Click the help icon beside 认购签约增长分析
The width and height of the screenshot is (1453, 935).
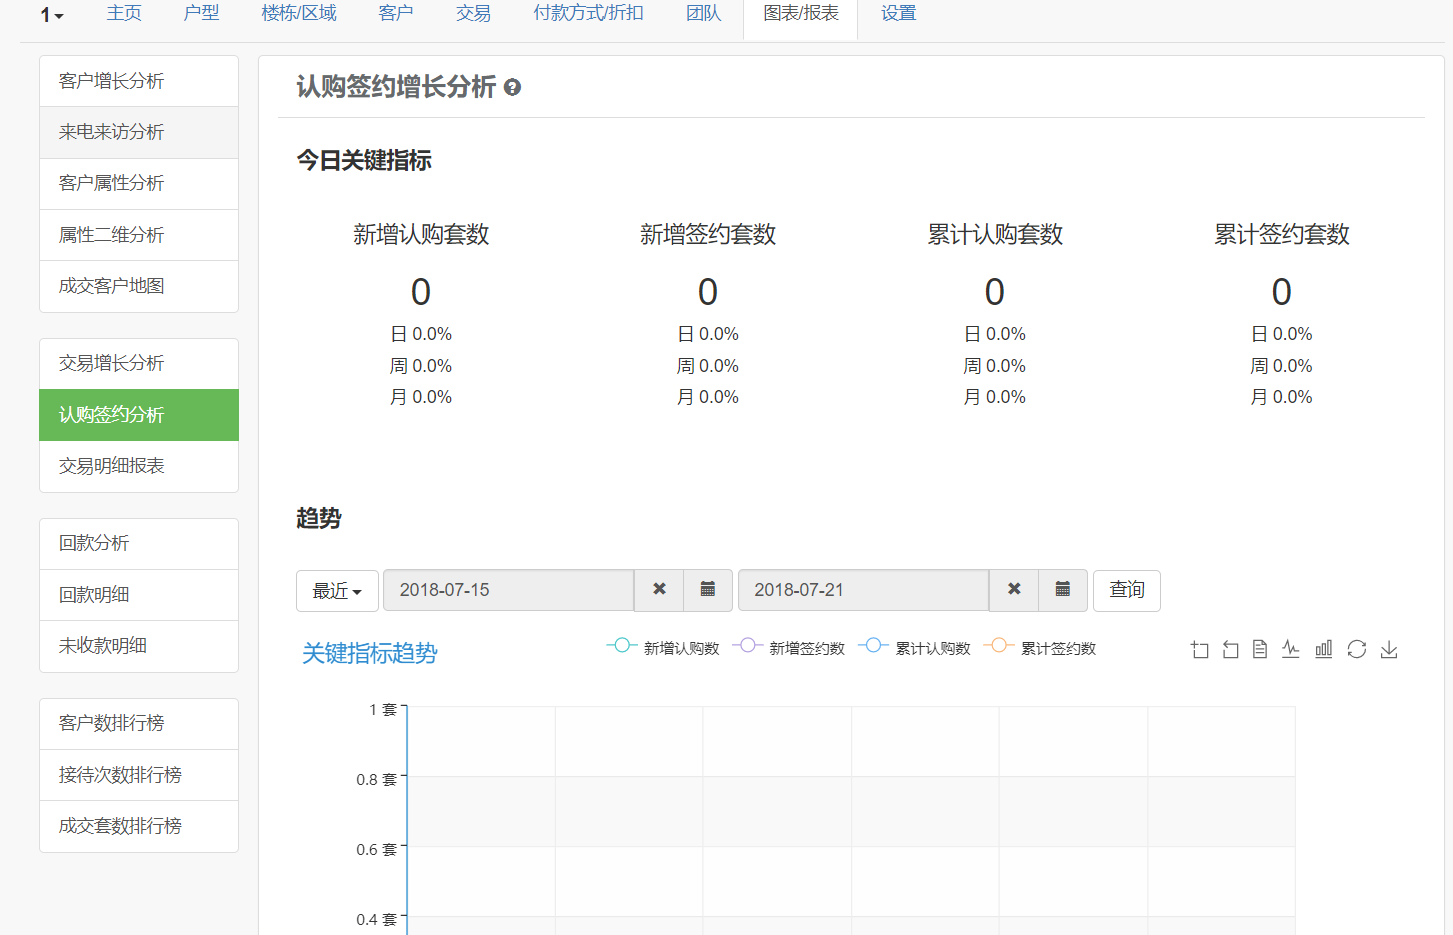(512, 88)
